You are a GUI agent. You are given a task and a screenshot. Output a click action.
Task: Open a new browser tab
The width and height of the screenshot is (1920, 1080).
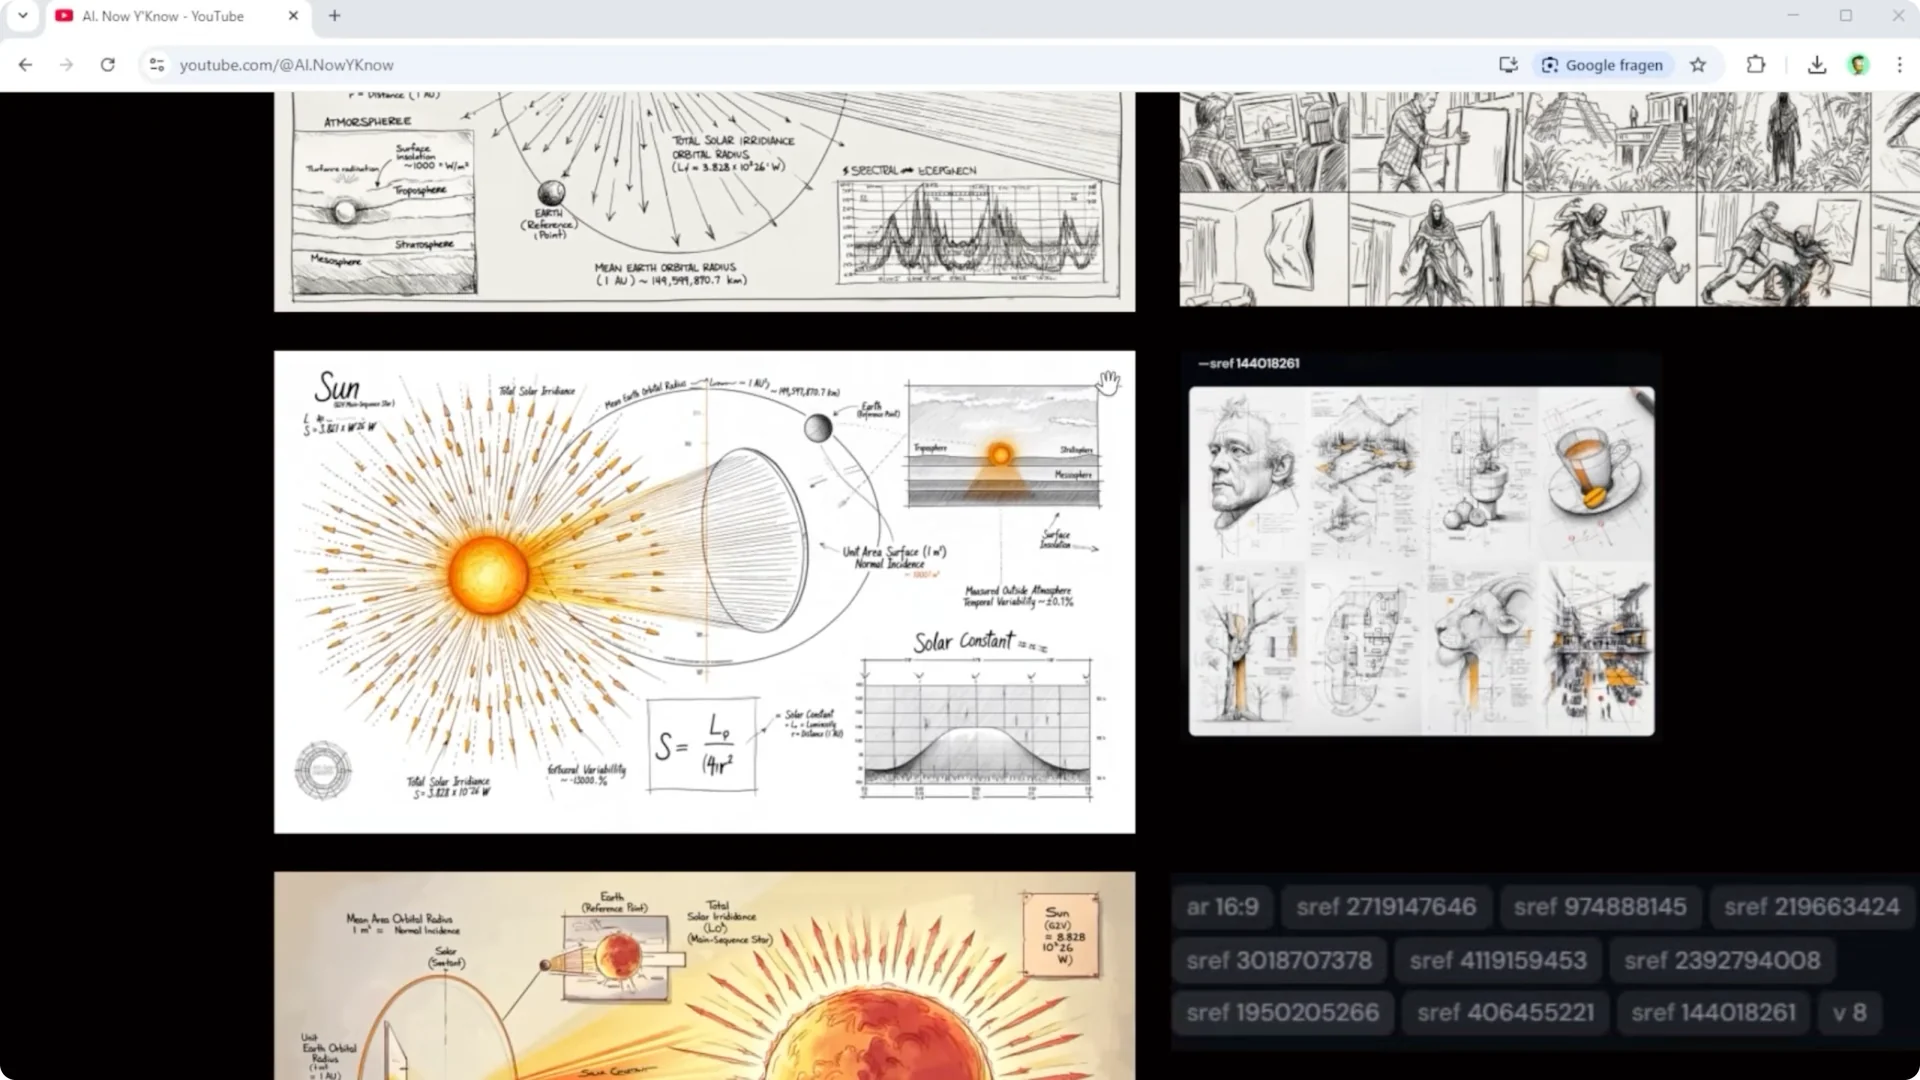click(x=334, y=16)
